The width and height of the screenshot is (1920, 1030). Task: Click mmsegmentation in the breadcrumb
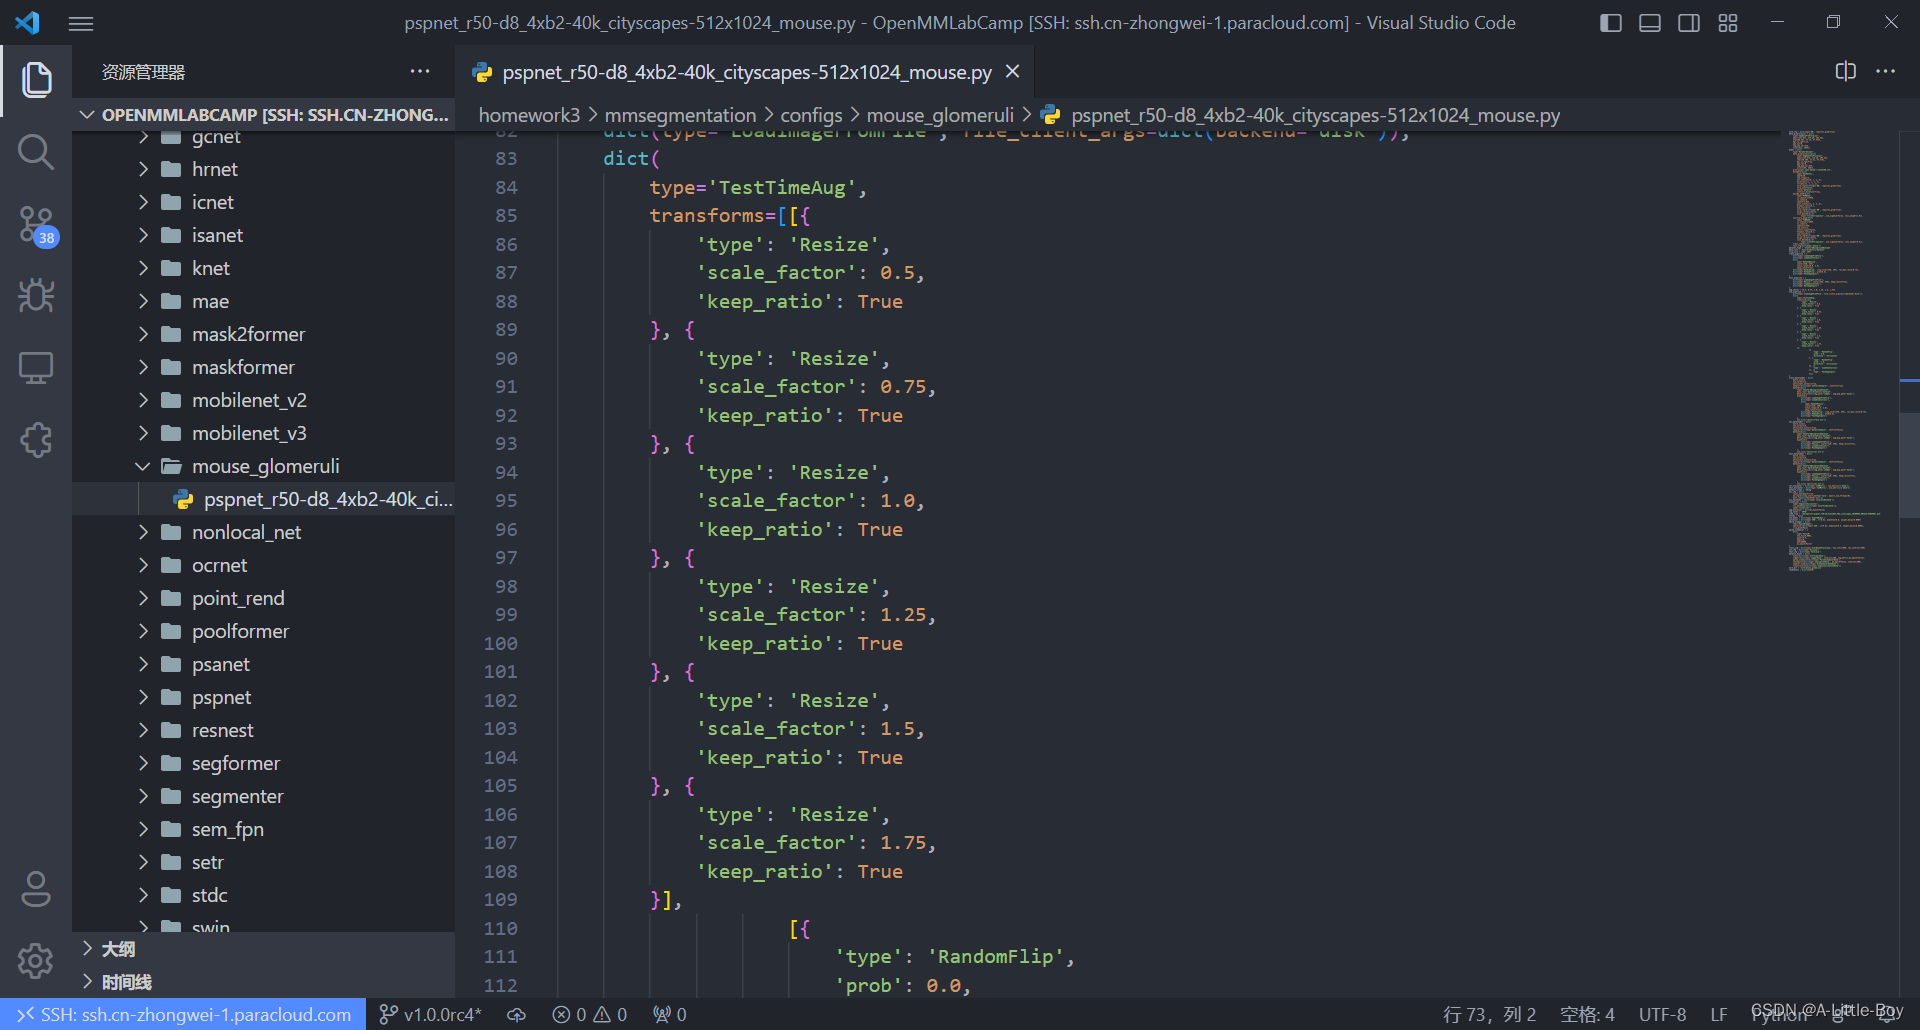click(x=680, y=115)
